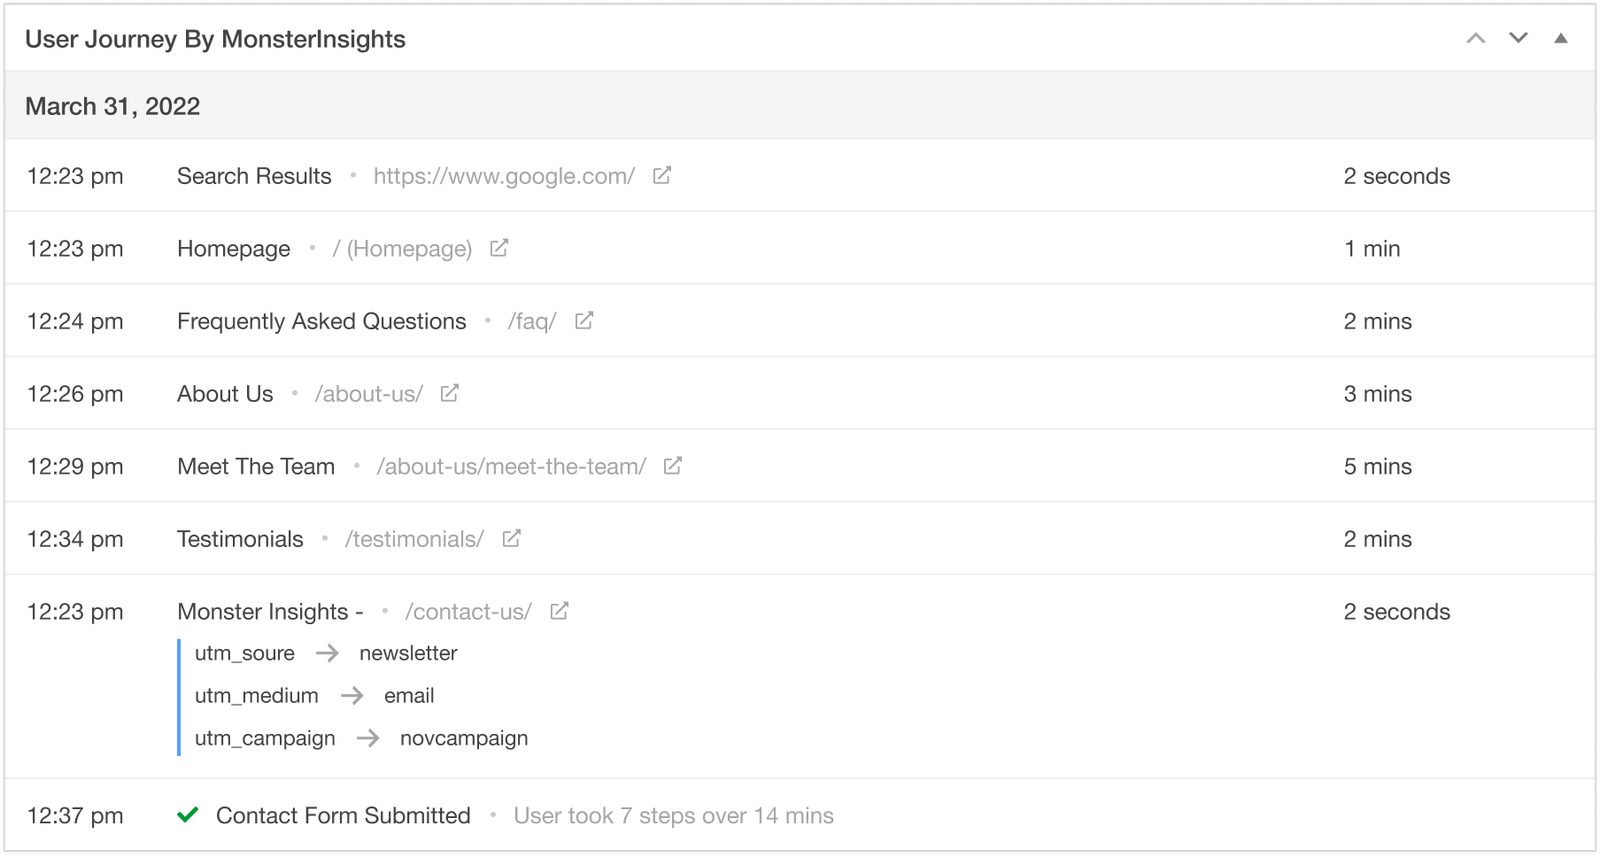Screen dimensions: 1600x856
Task: Collapse the User Journey panel triangle toggle
Action: pos(1560,39)
